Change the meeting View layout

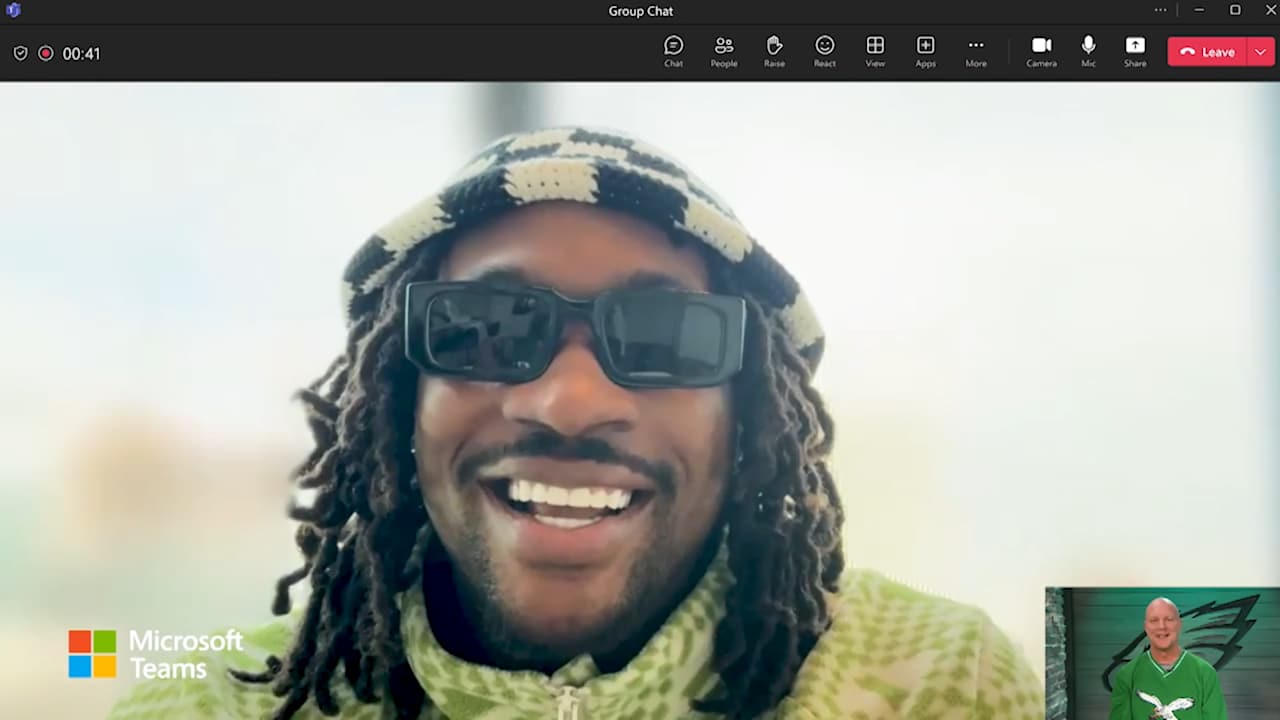[875, 51]
